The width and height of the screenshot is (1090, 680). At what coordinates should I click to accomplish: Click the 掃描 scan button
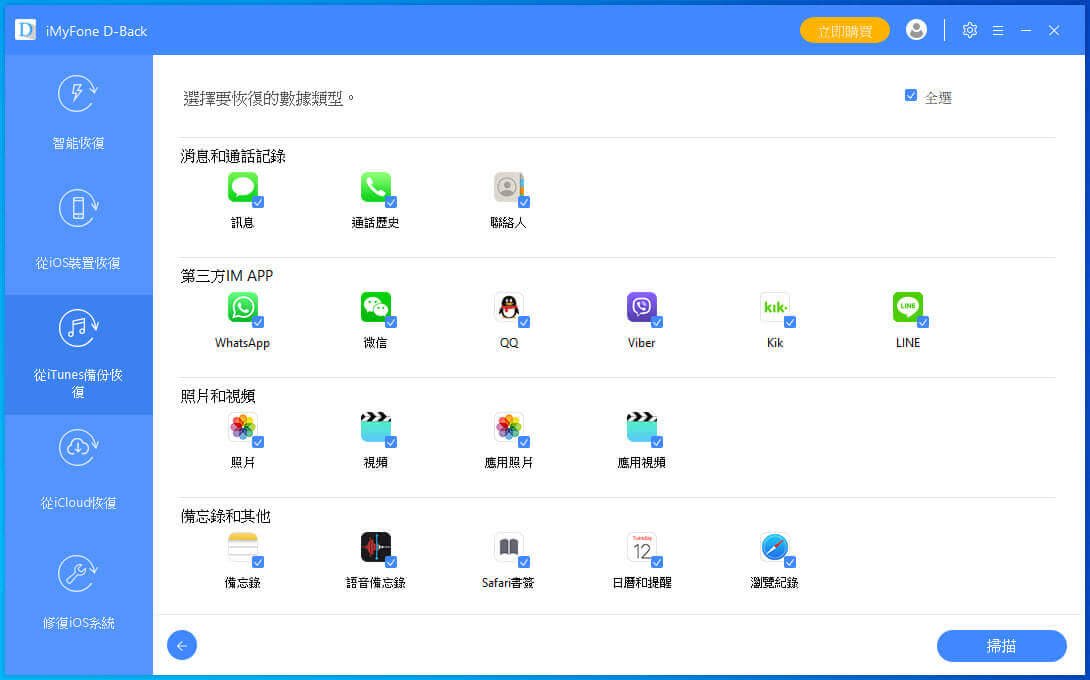coord(1001,646)
